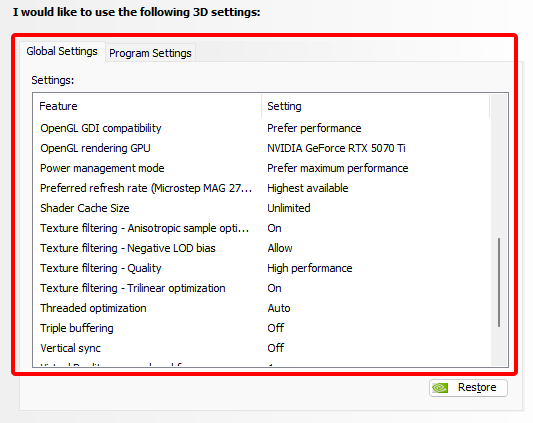Open the Off value for Vertical sync

[x=275, y=348]
